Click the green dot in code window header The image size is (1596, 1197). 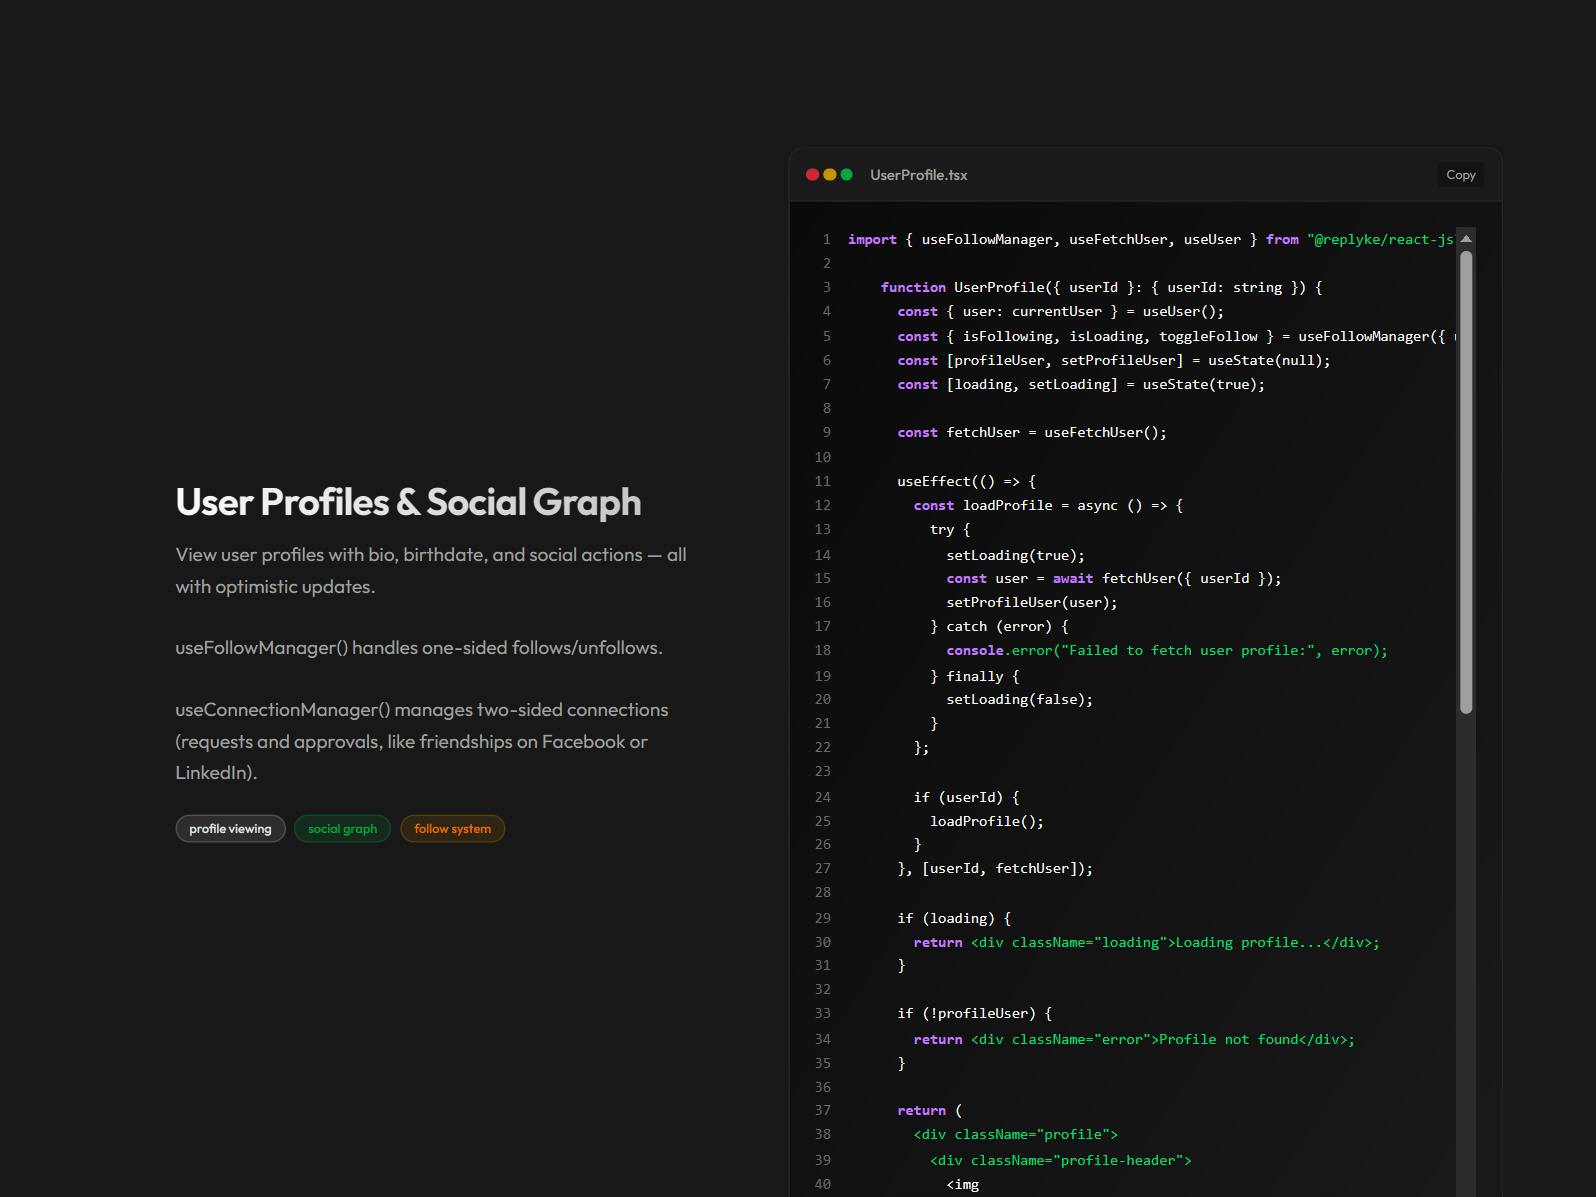tap(847, 175)
